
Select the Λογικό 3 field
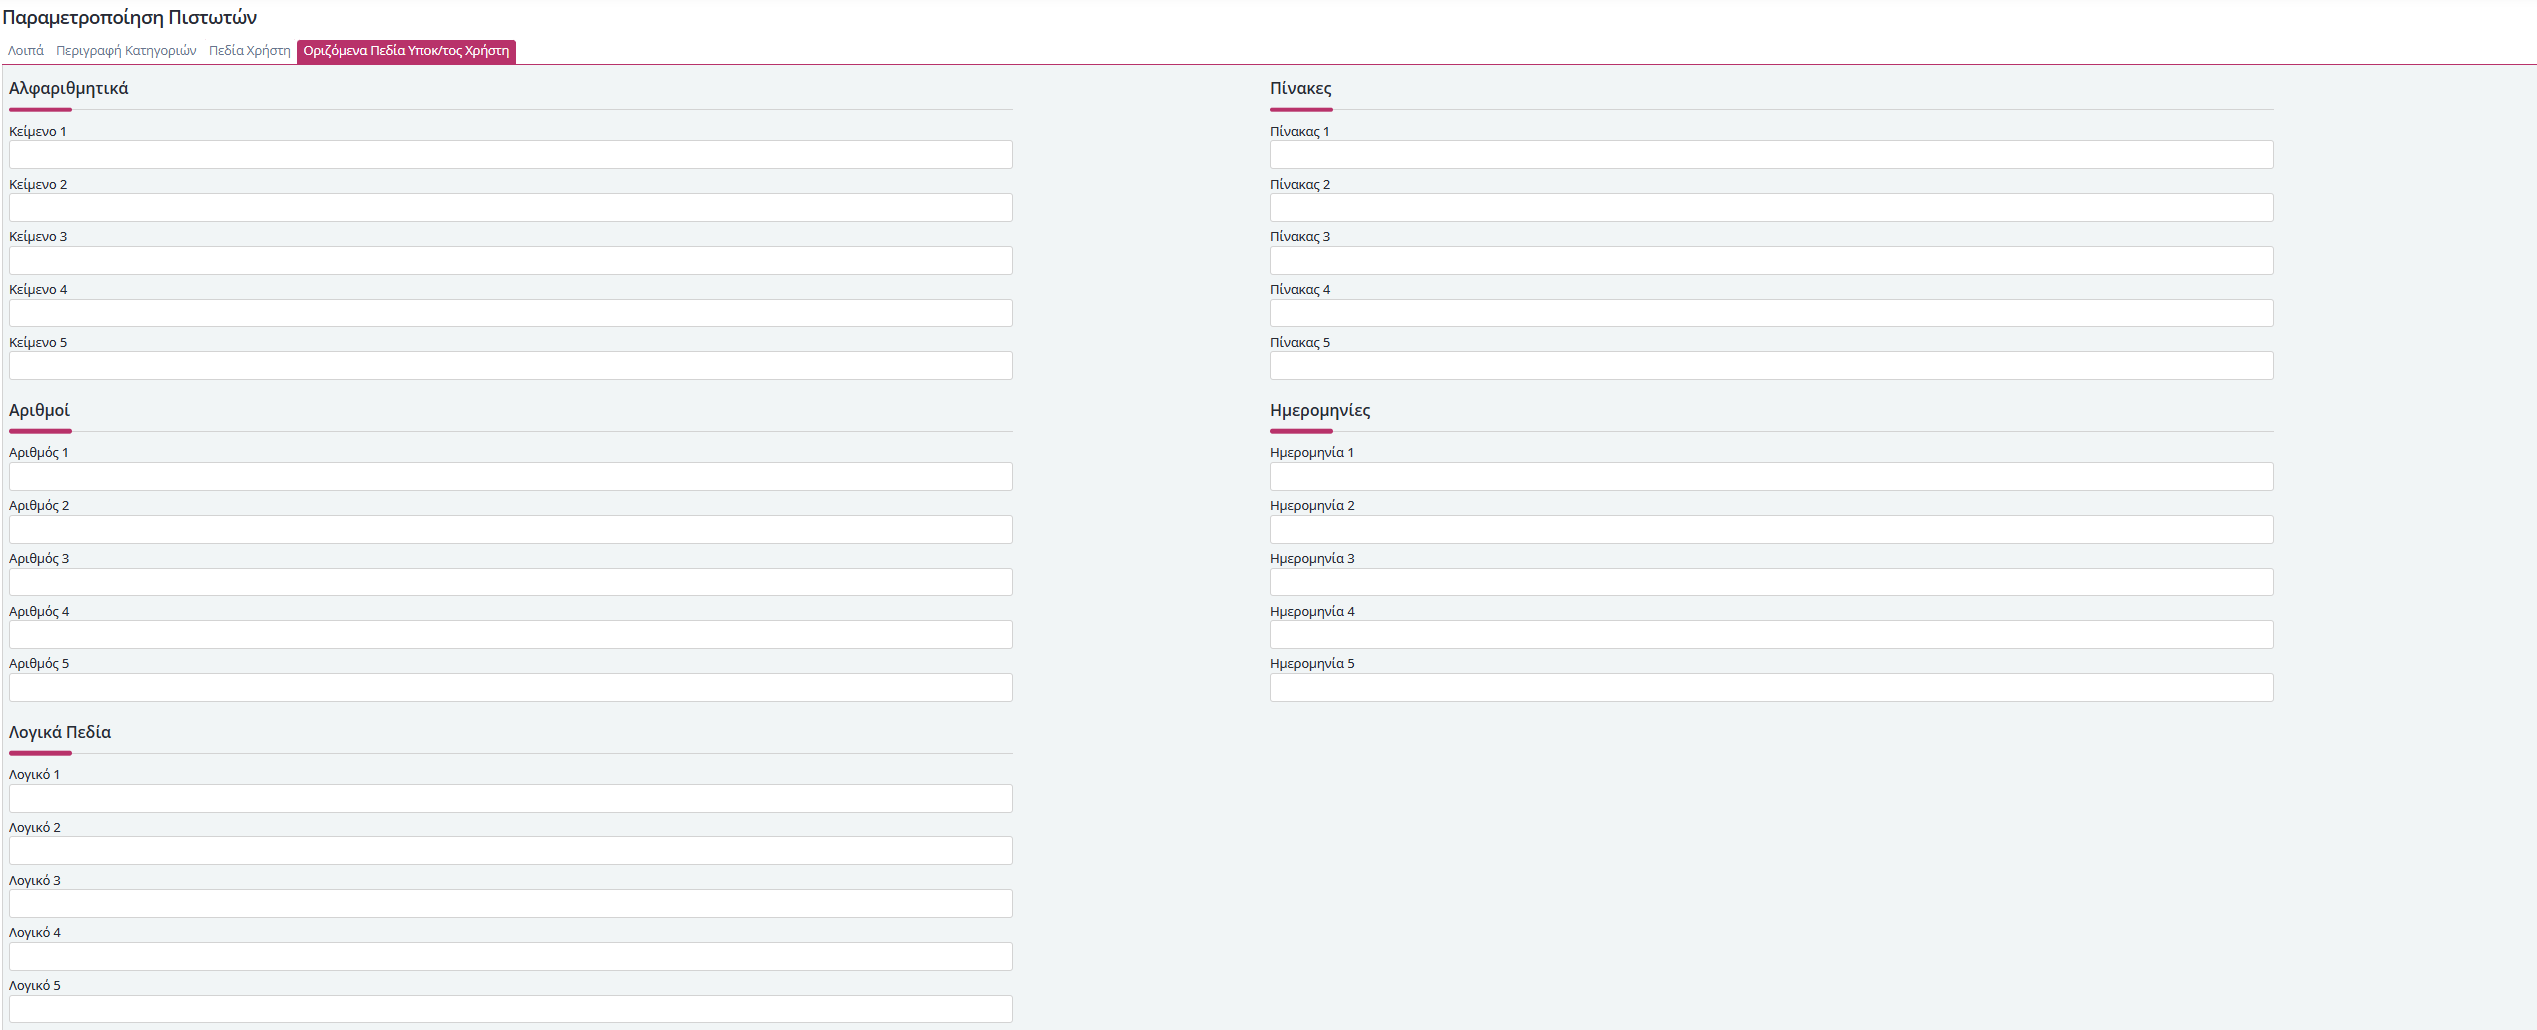click(511, 904)
